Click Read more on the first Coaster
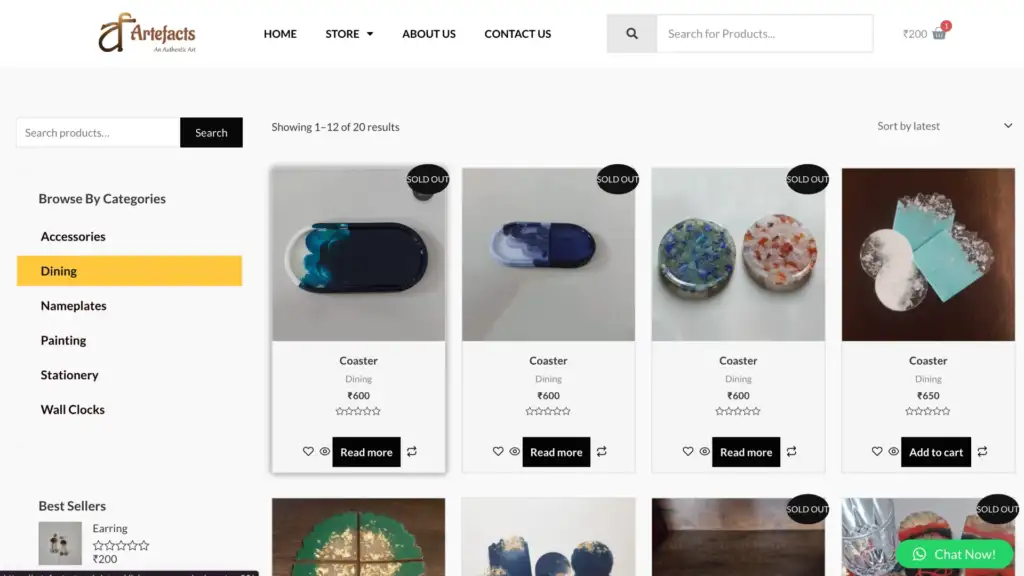 point(366,451)
